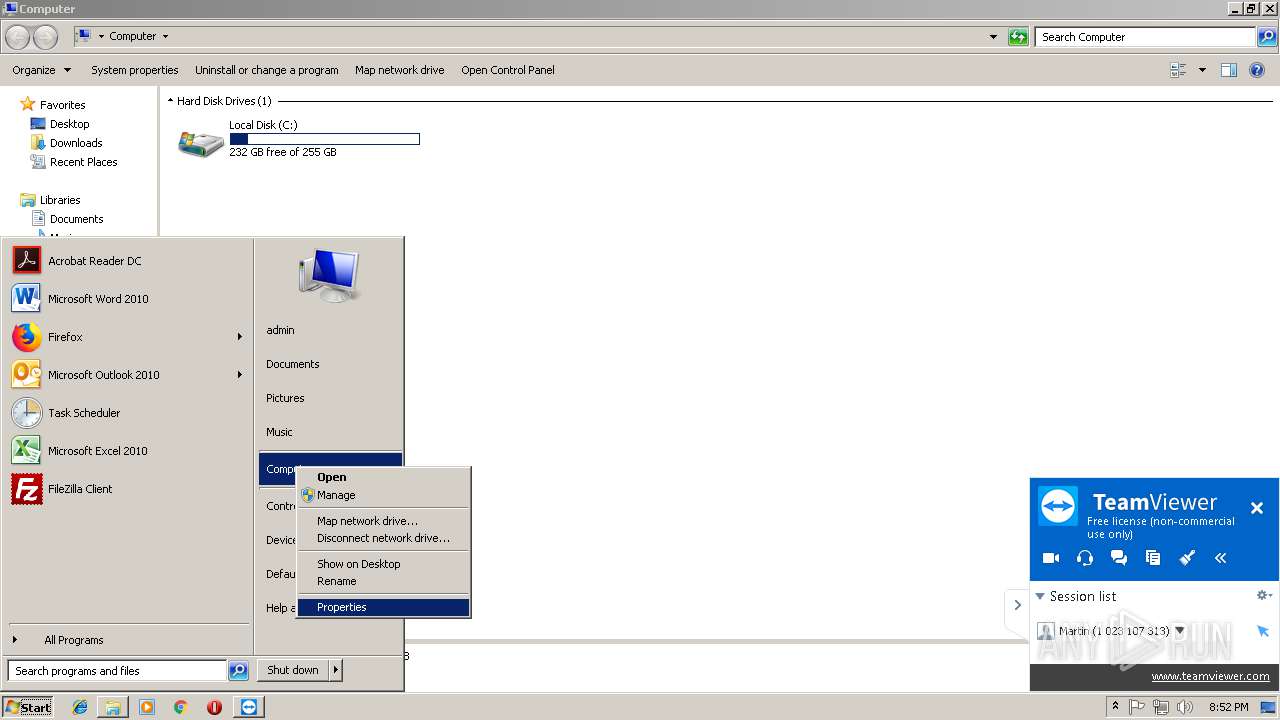Viewport: 1280px width, 720px height.
Task: Click TeamViewer icon on the taskbar
Action: tap(249, 707)
